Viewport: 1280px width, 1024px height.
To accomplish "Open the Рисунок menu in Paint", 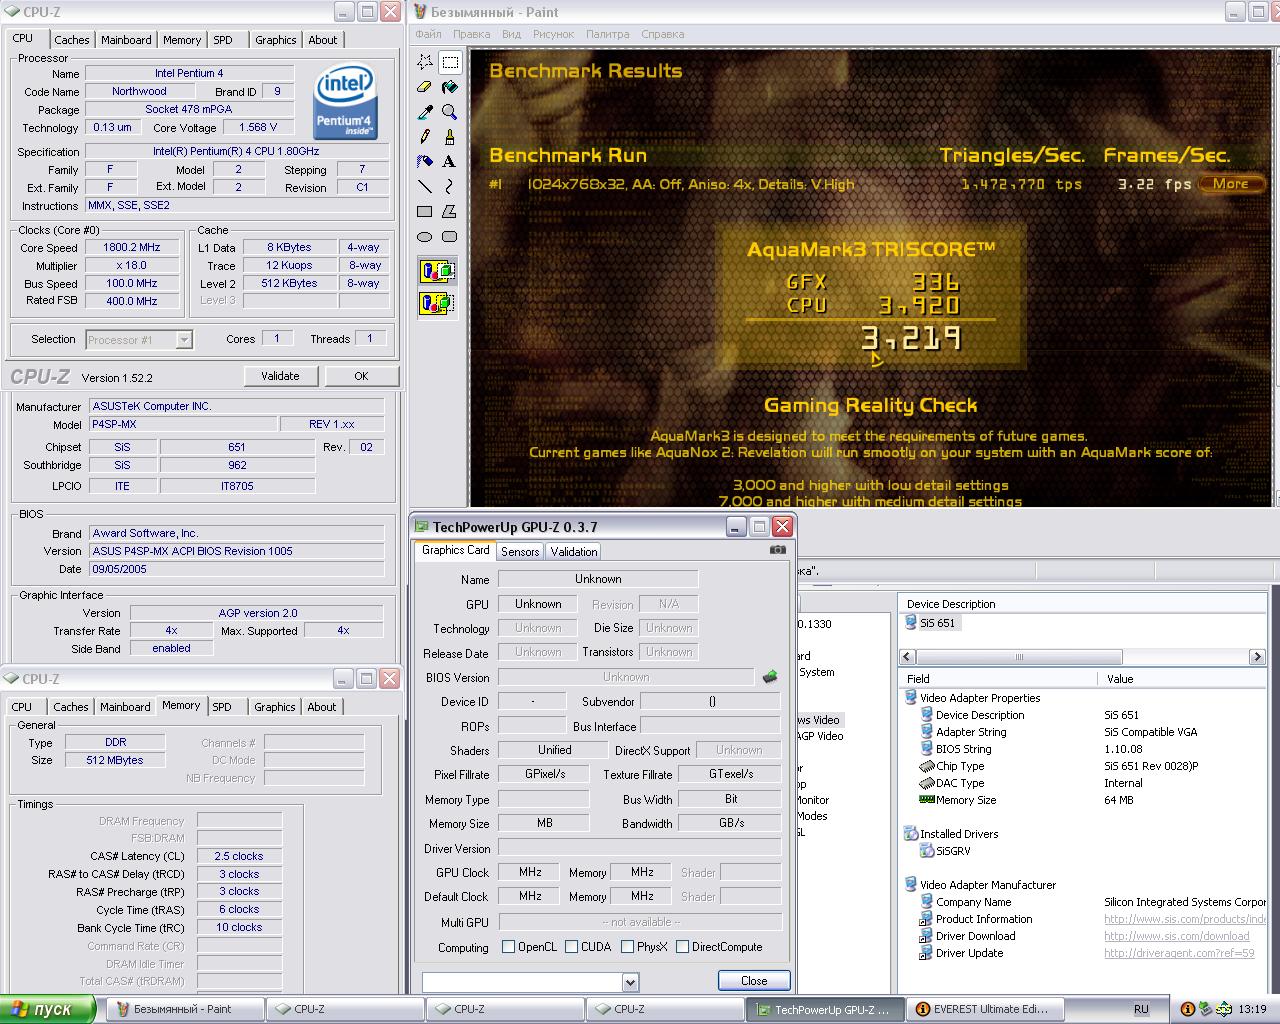I will (x=553, y=34).
